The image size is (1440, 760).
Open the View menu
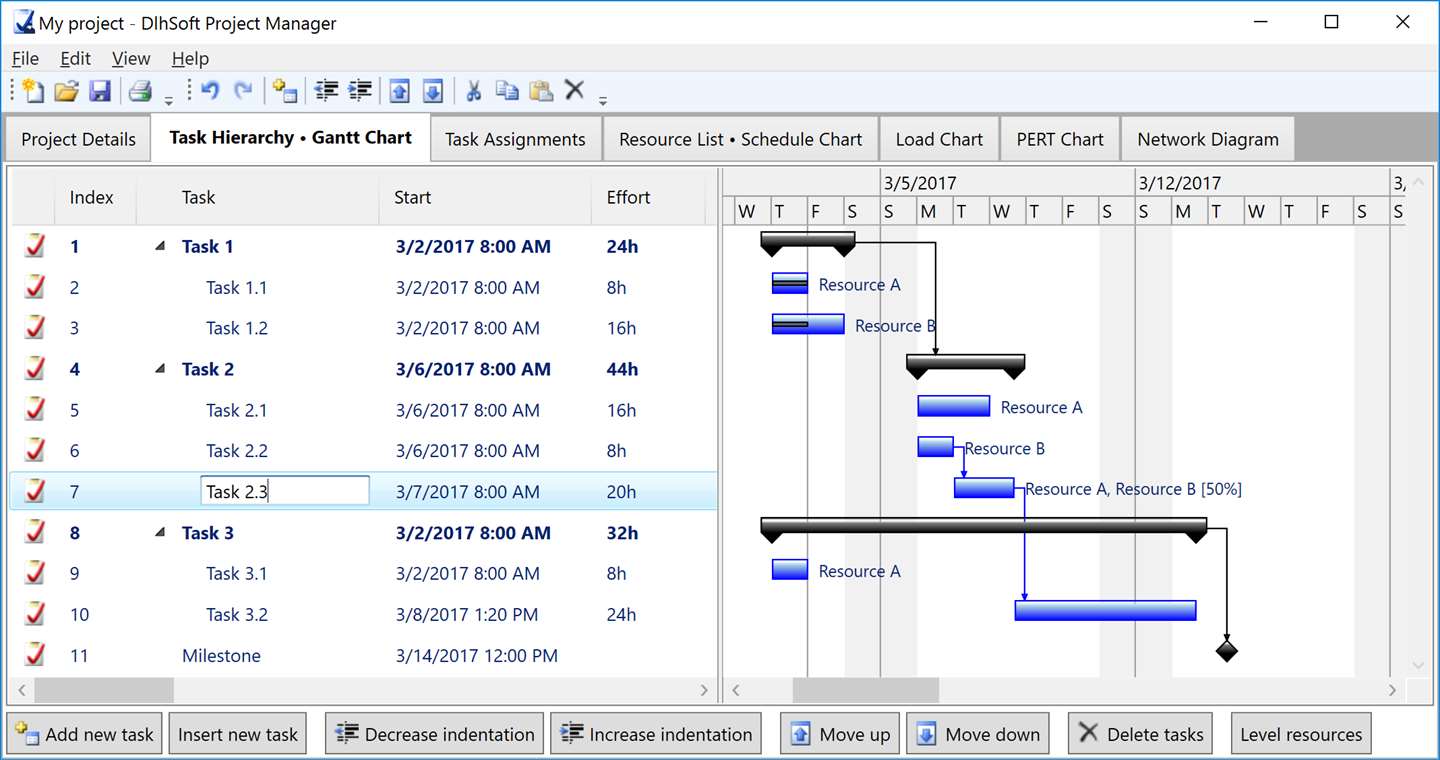tap(131, 58)
